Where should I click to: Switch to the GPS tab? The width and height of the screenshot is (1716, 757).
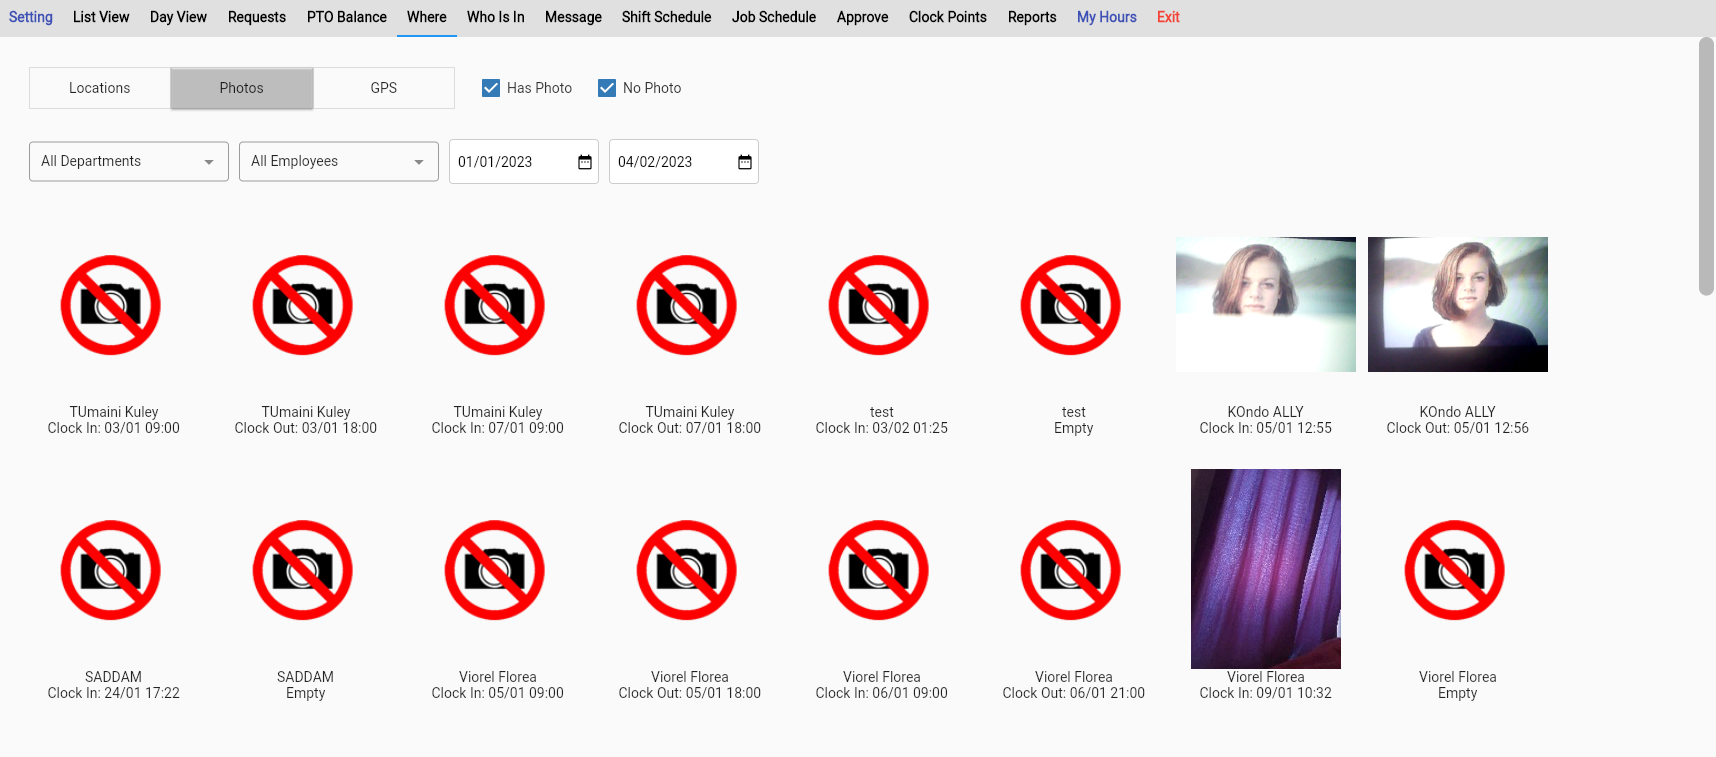[x=384, y=88]
